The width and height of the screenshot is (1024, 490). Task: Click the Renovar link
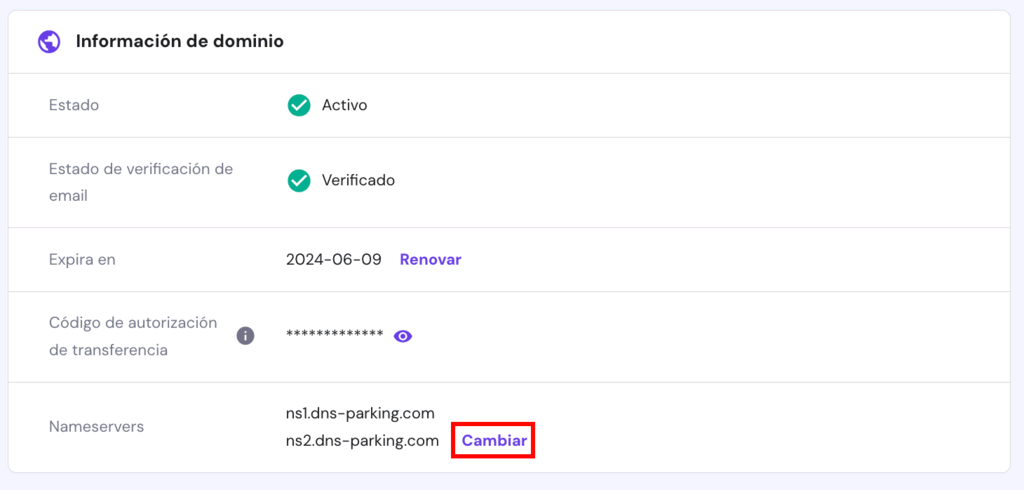(x=430, y=259)
